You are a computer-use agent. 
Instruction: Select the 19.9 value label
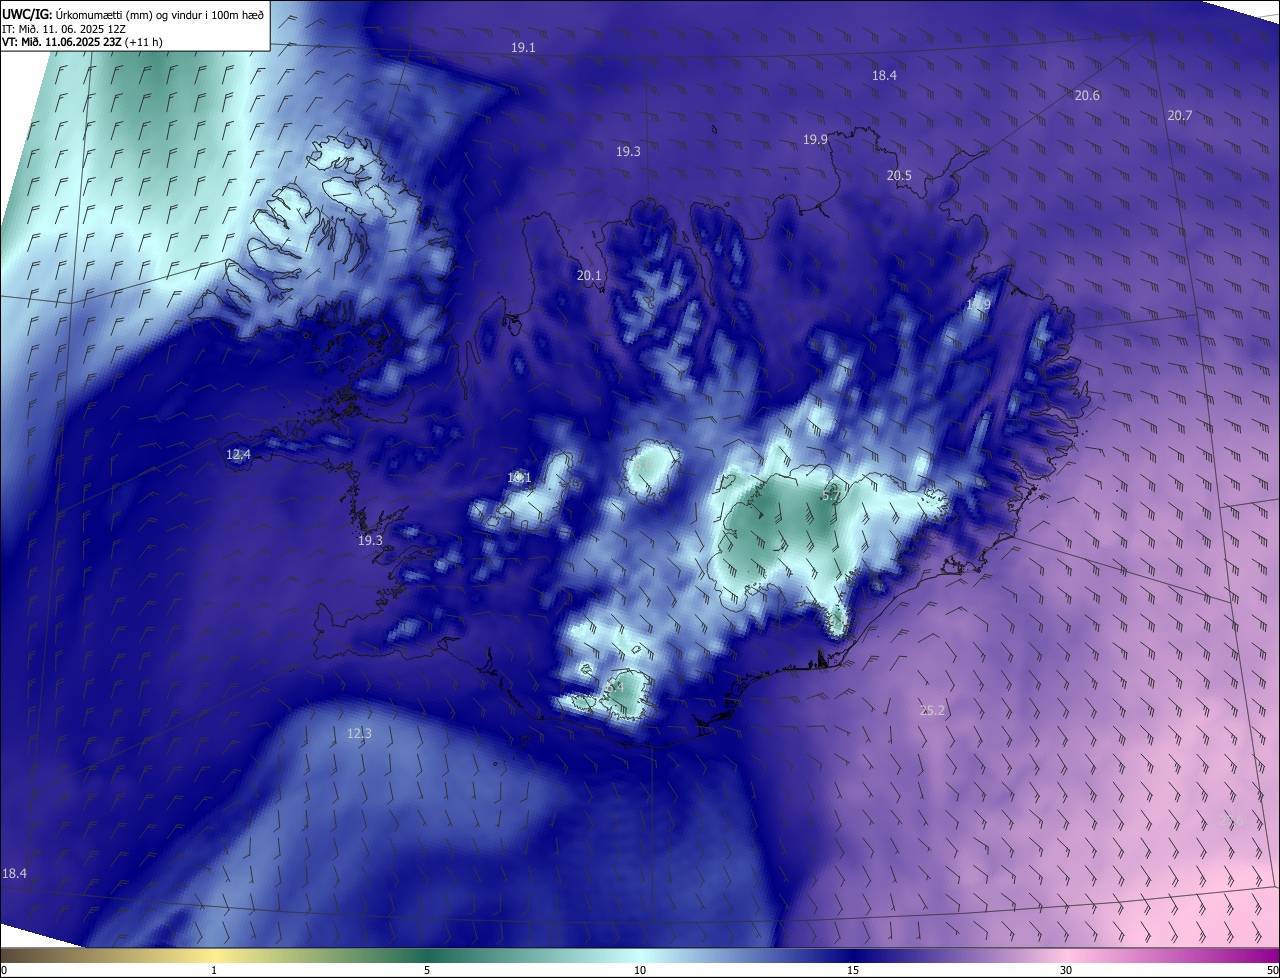tap(815, 140)
